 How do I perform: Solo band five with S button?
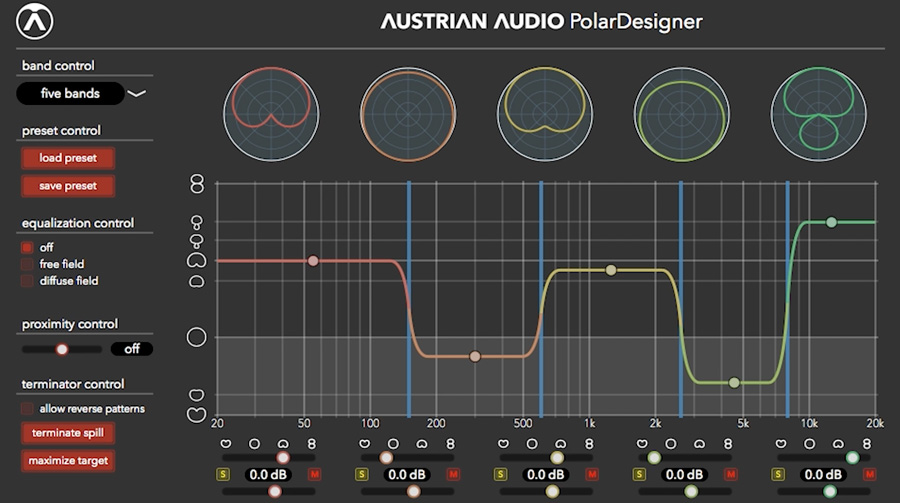point(778,474)
